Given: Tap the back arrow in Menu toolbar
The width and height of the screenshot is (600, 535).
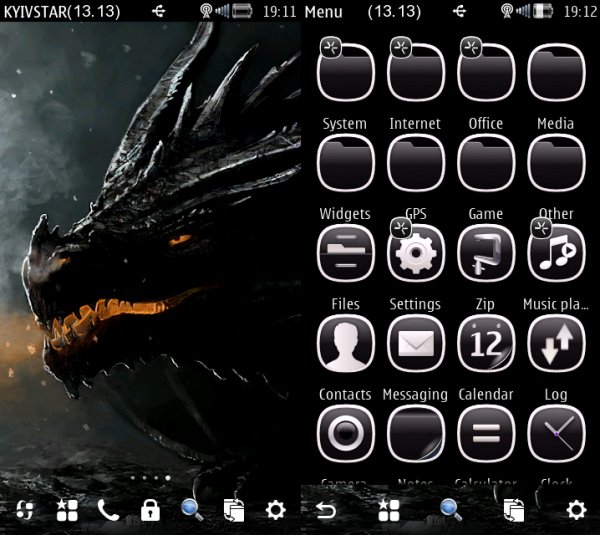Looking at the screenshot, I should click(326, 510).
